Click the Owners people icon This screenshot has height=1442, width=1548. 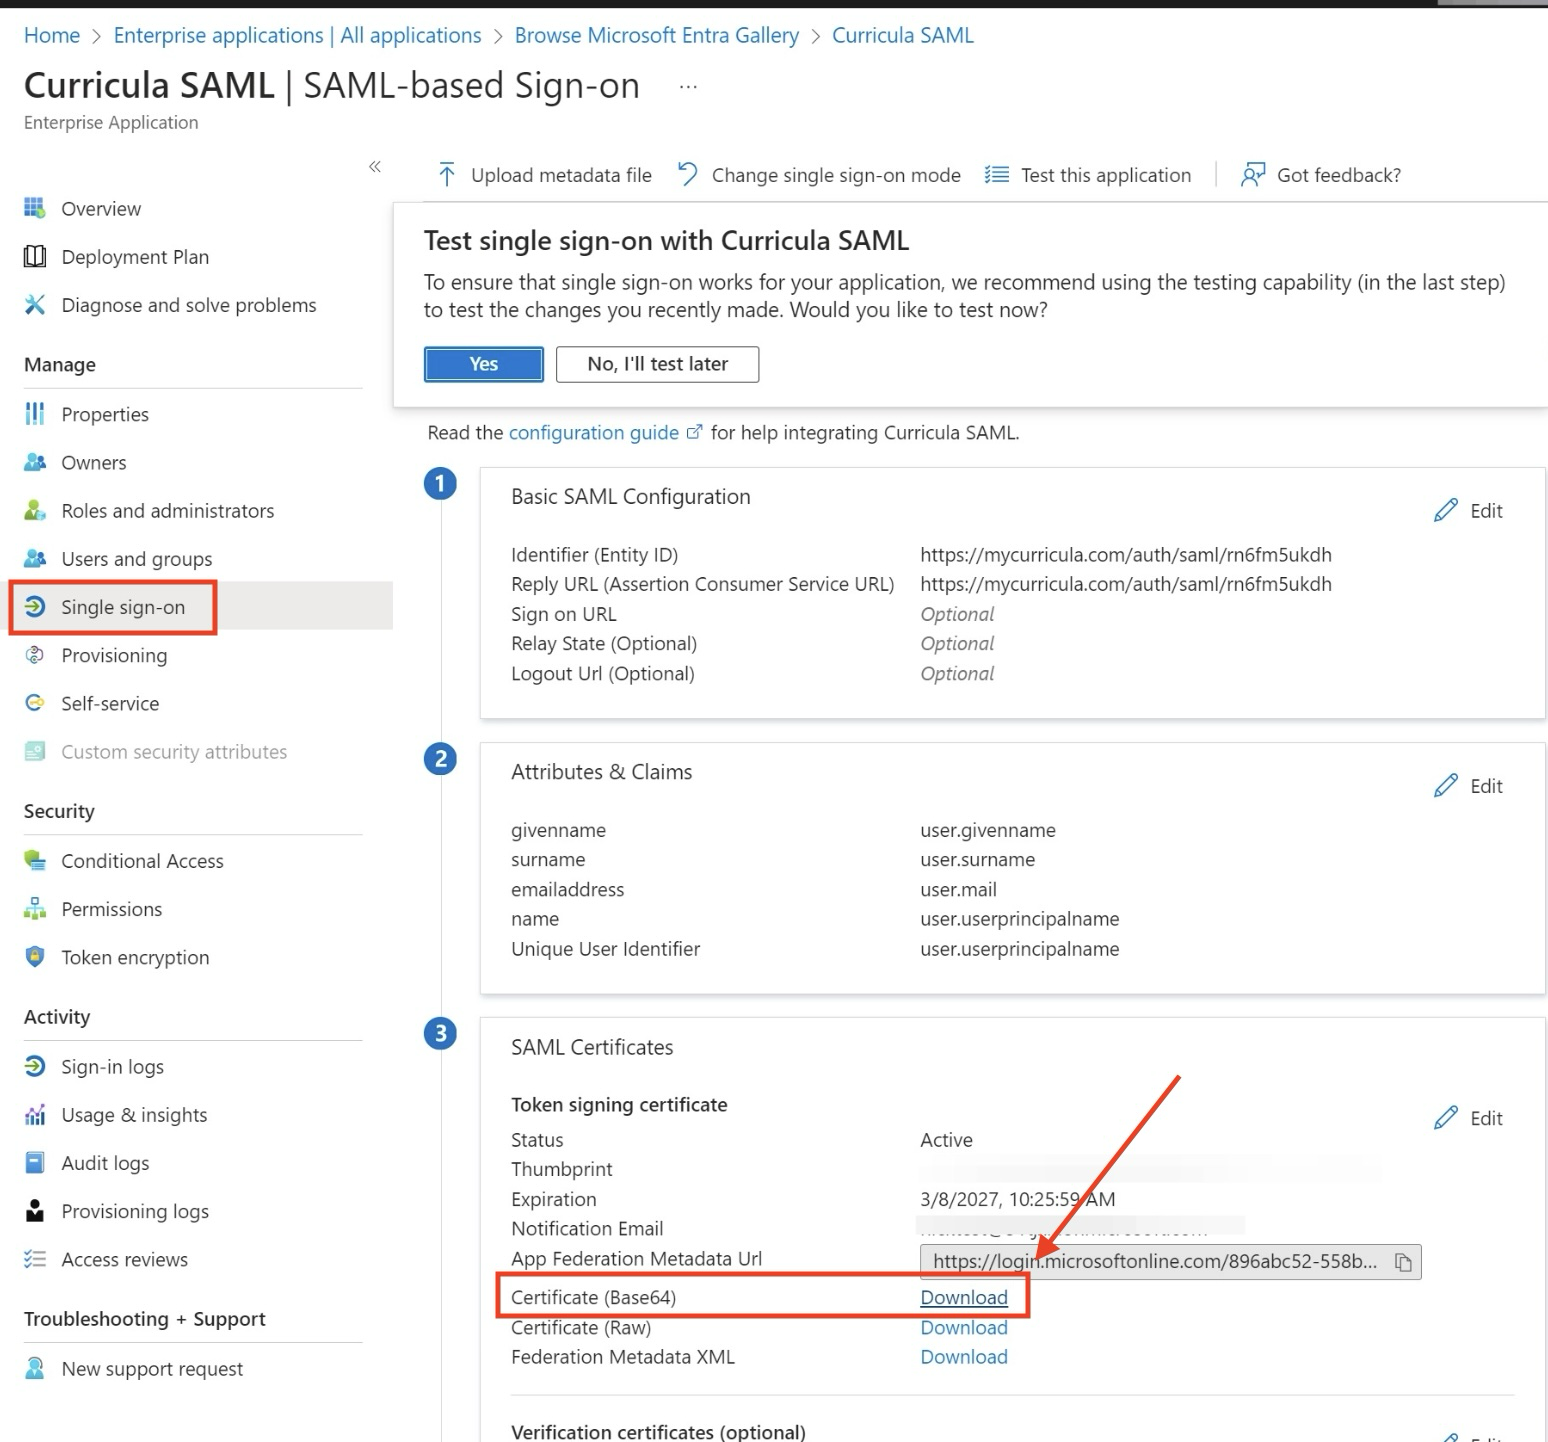(35, 462)
